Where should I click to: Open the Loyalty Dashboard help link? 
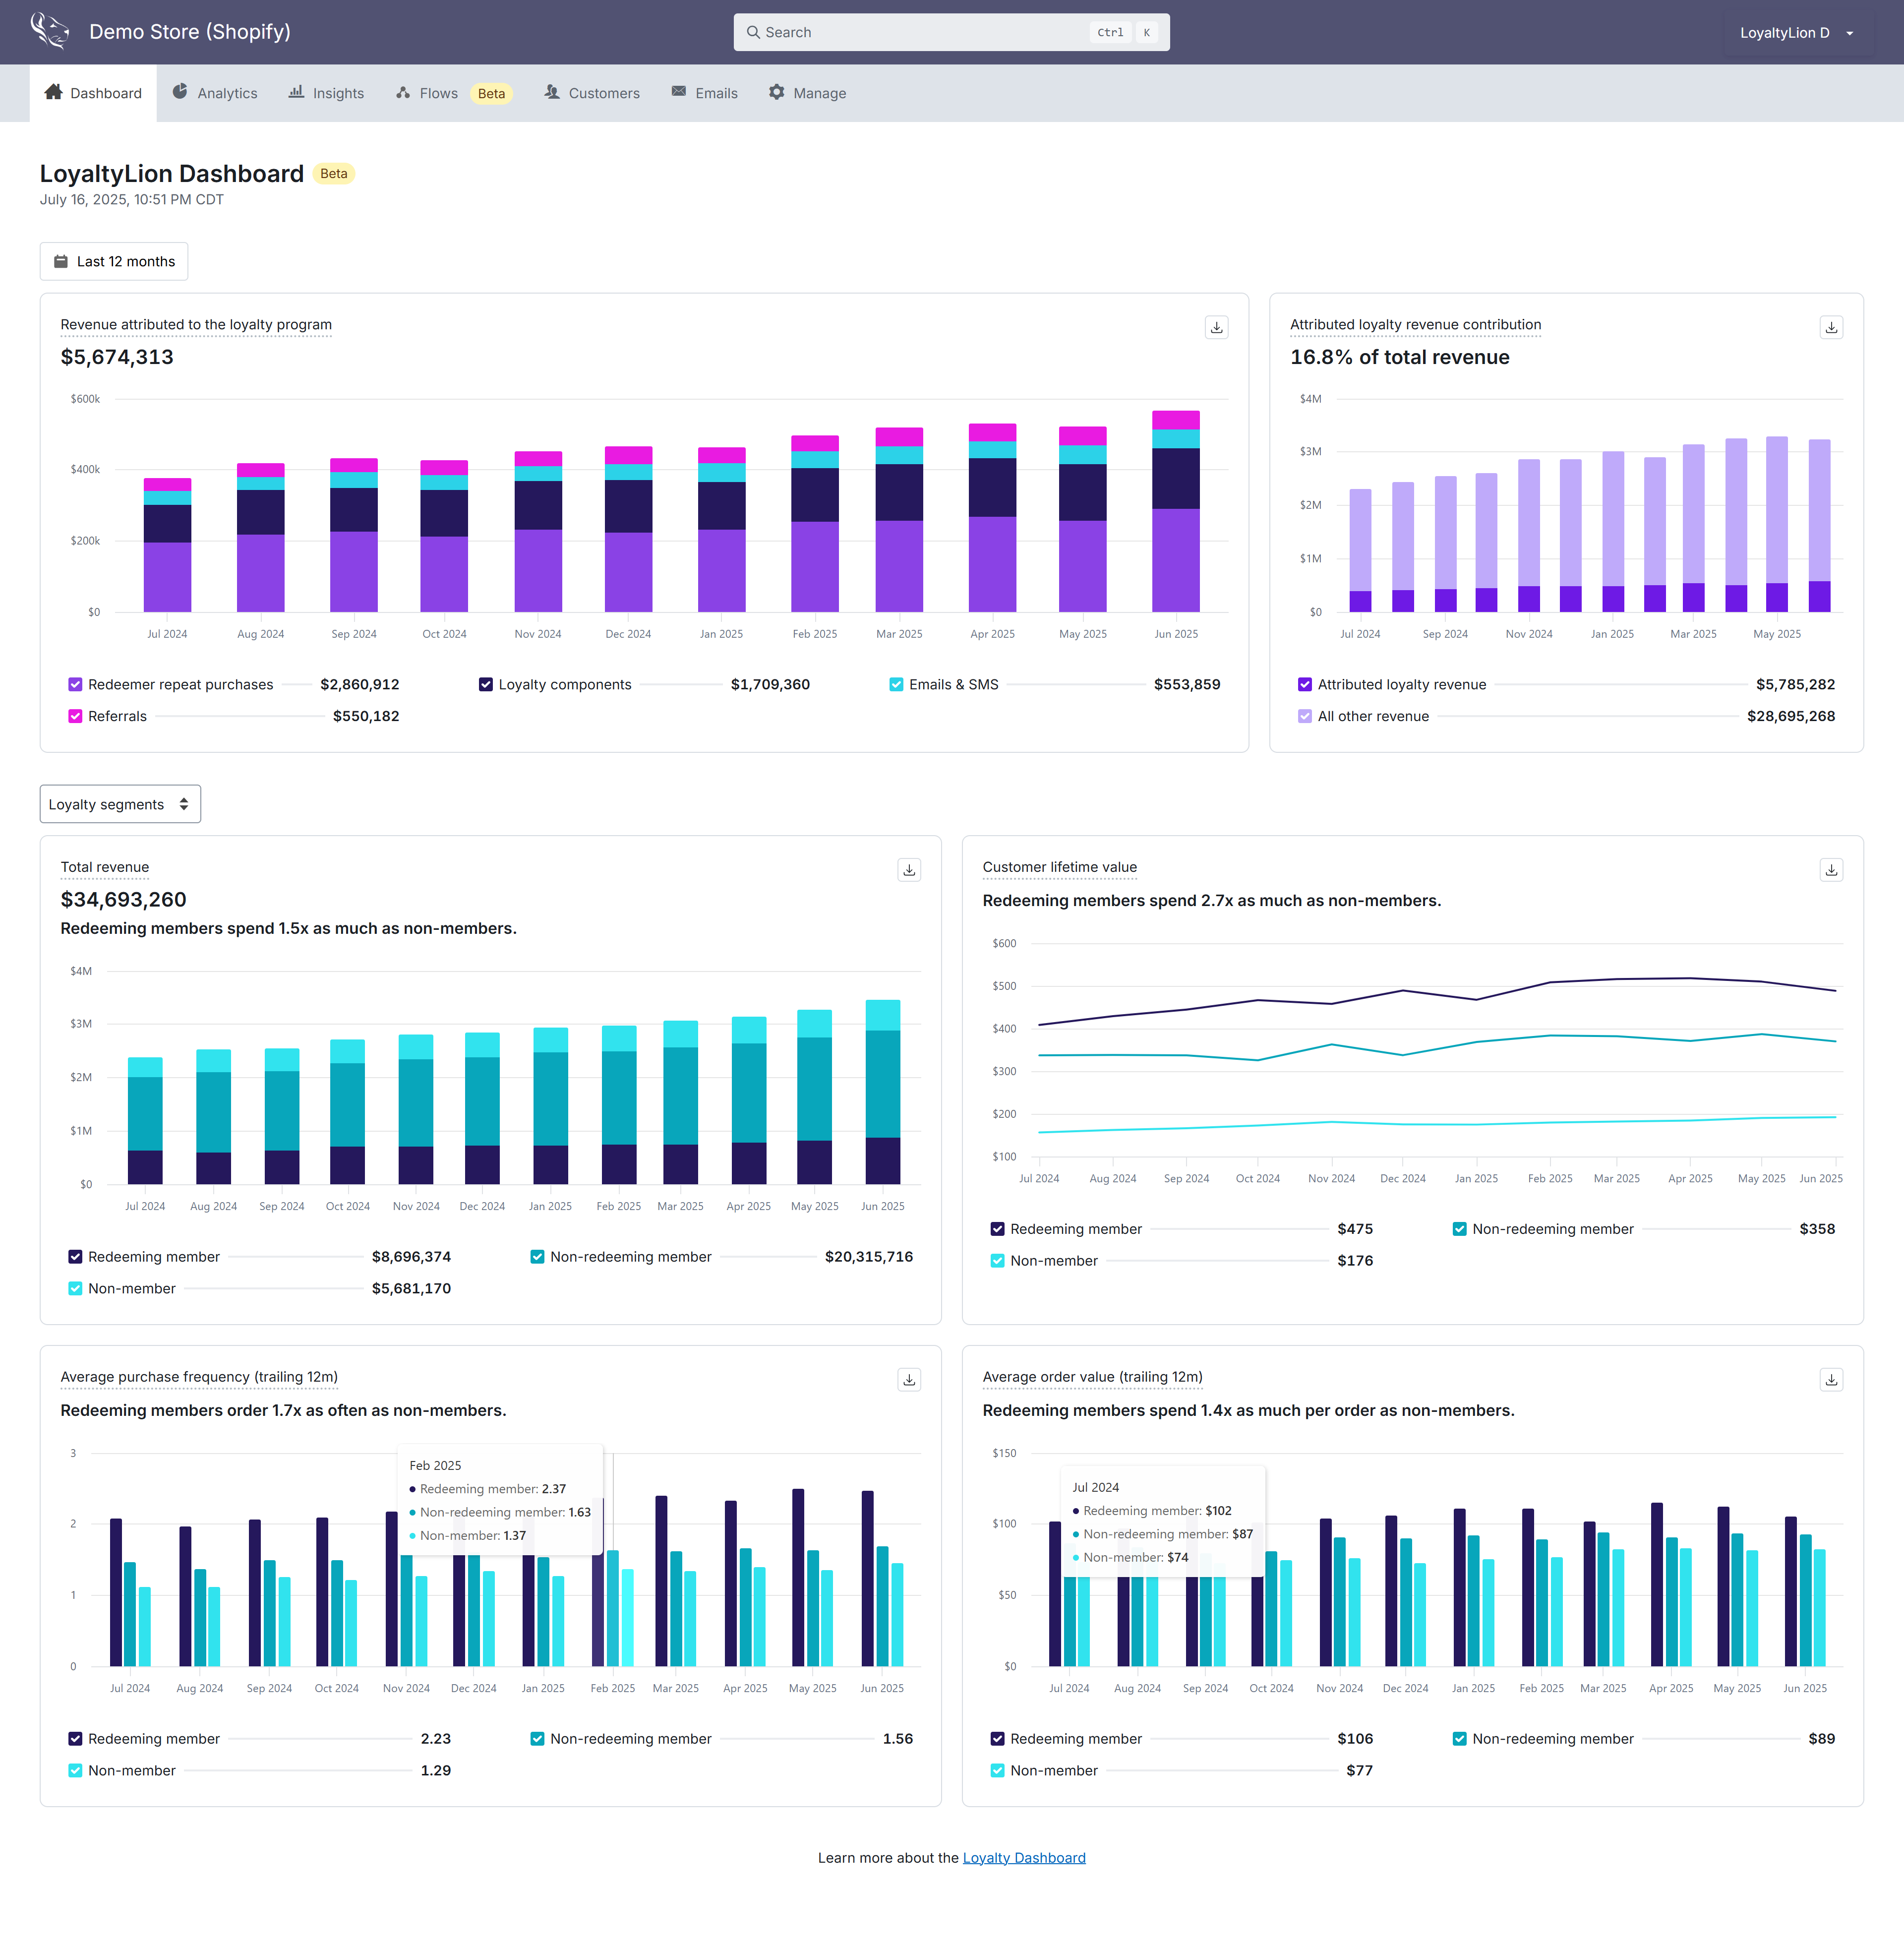pyautogui.click(x=1023, y=1858)
